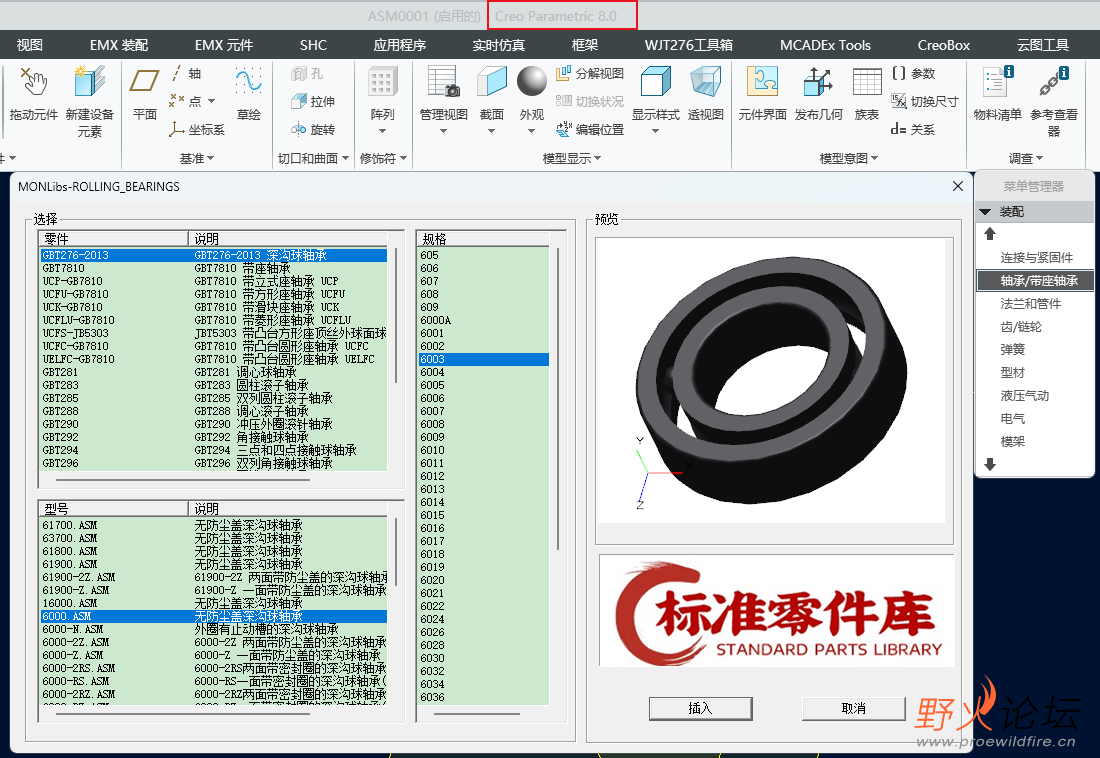
Task: Open the 框架 ribbon tab
Action: point(585,45)
